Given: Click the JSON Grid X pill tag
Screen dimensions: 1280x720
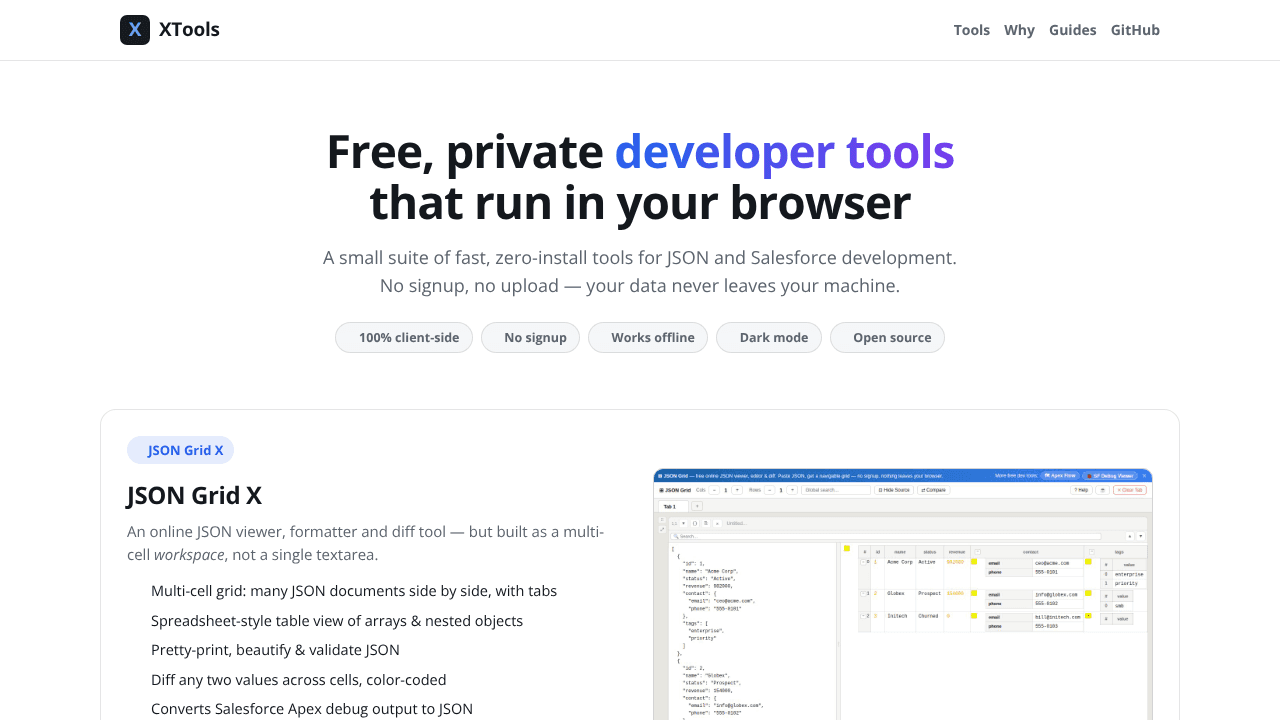Looking at the screenshot, I should pos(180,450).
